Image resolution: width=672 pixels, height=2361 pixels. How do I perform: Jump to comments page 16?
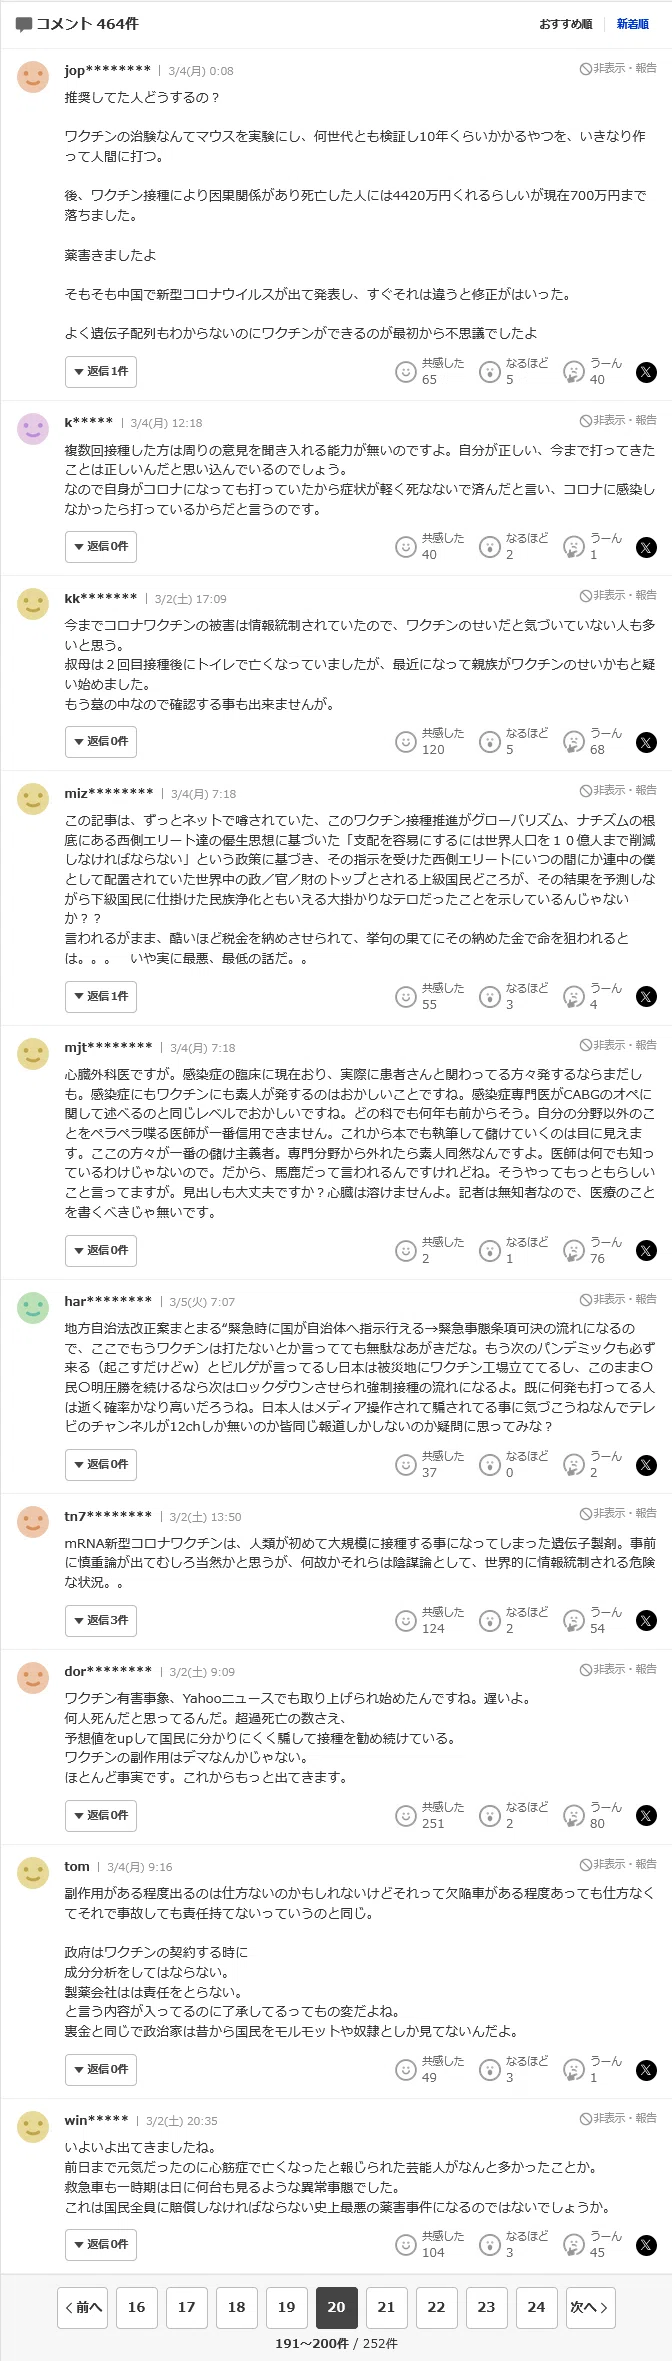coord(136,2307)
